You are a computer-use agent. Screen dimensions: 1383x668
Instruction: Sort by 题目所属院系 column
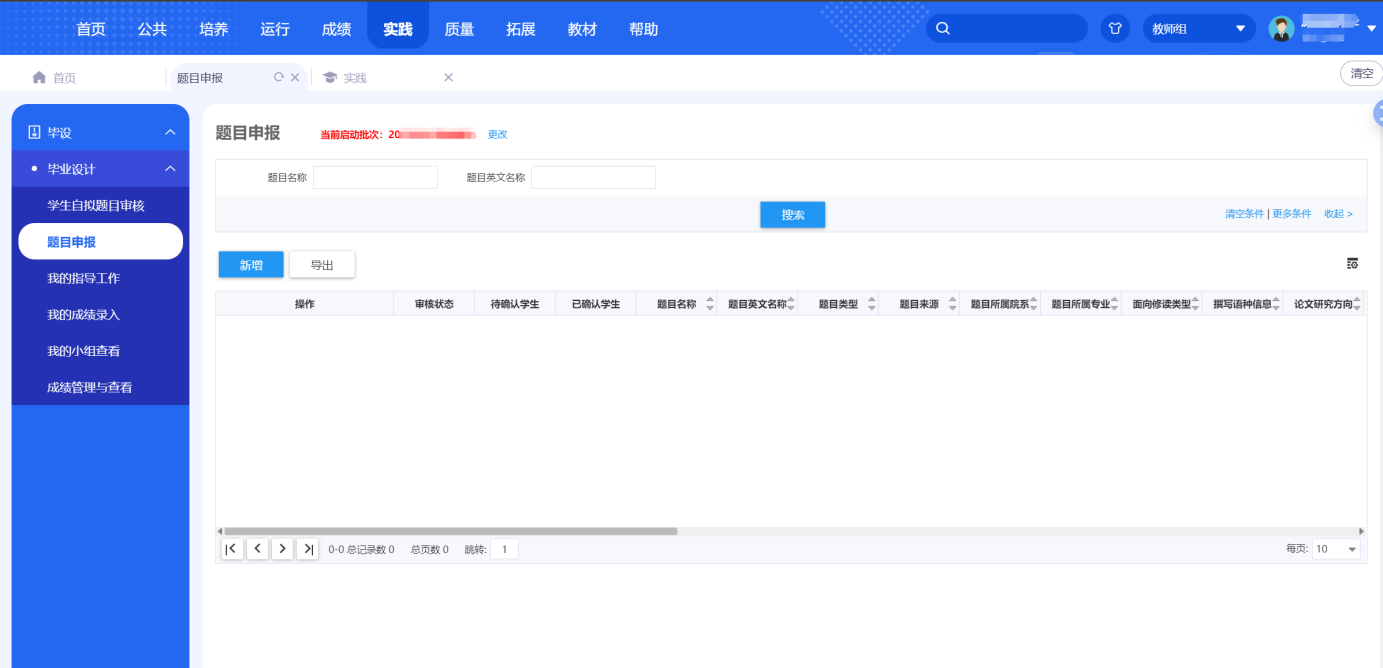point(1034,304)
